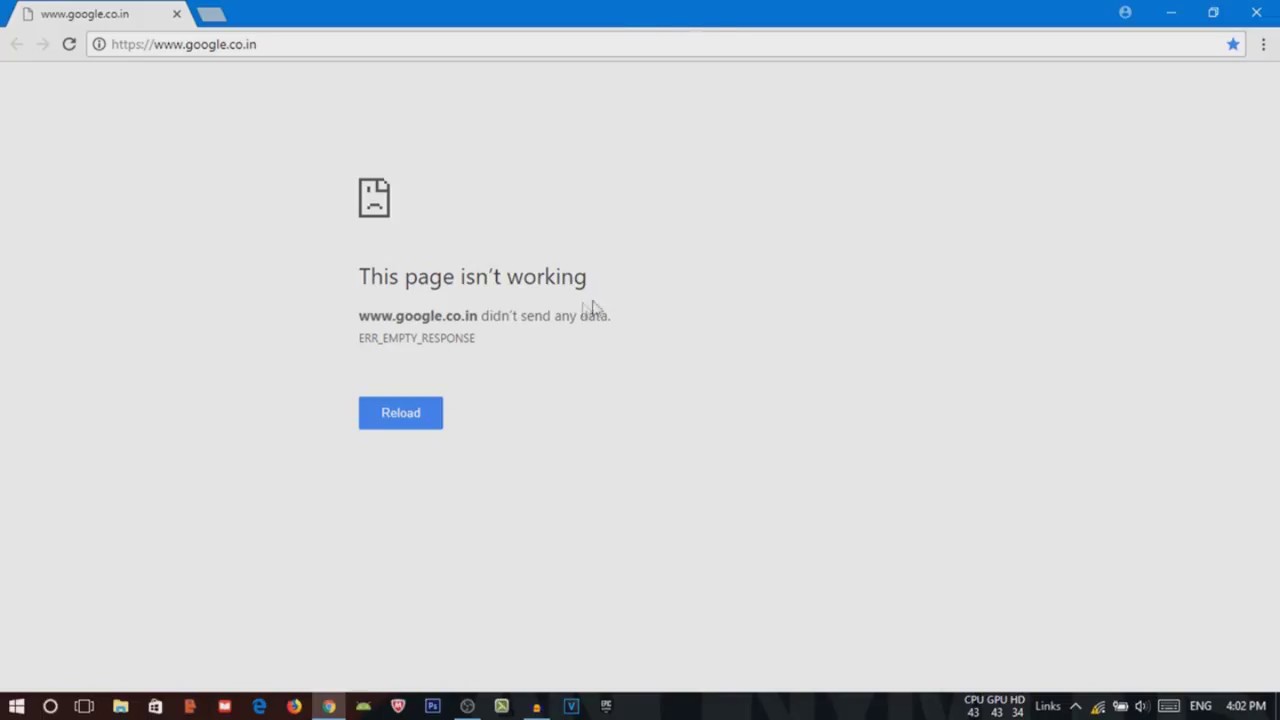Image resolution: width=1280 pixels, height=720 pixels.
Task: Click the ENG language indicator
Action: point(1200,706)
